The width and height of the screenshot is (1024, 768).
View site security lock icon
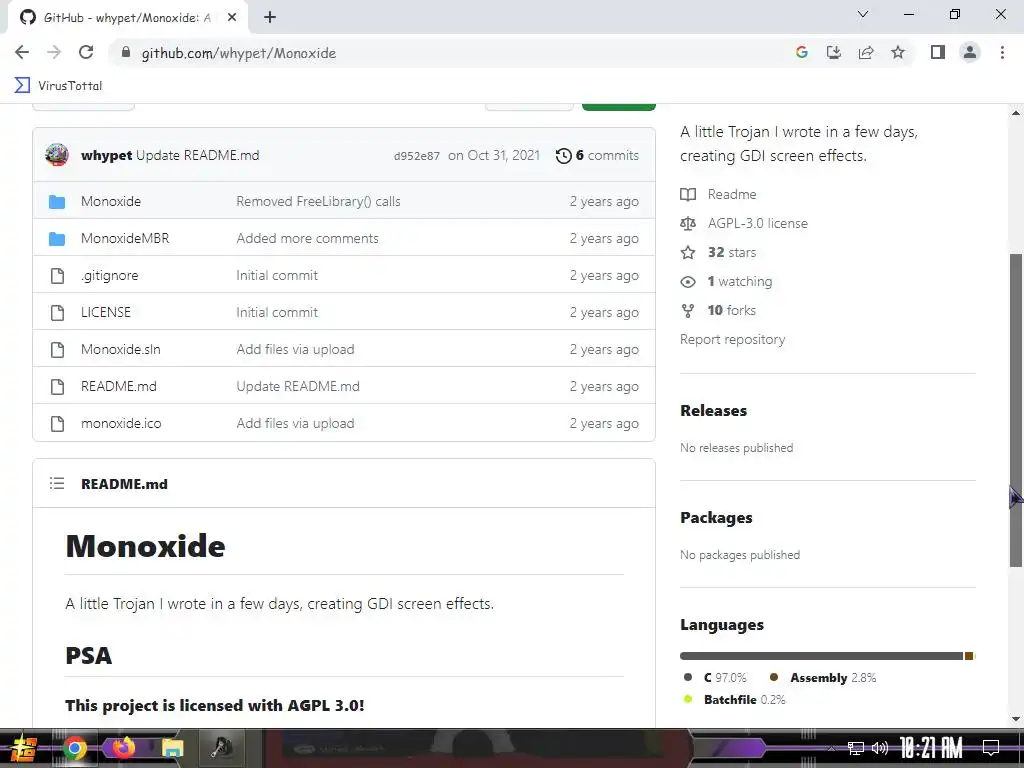click(x=125, y=52)
